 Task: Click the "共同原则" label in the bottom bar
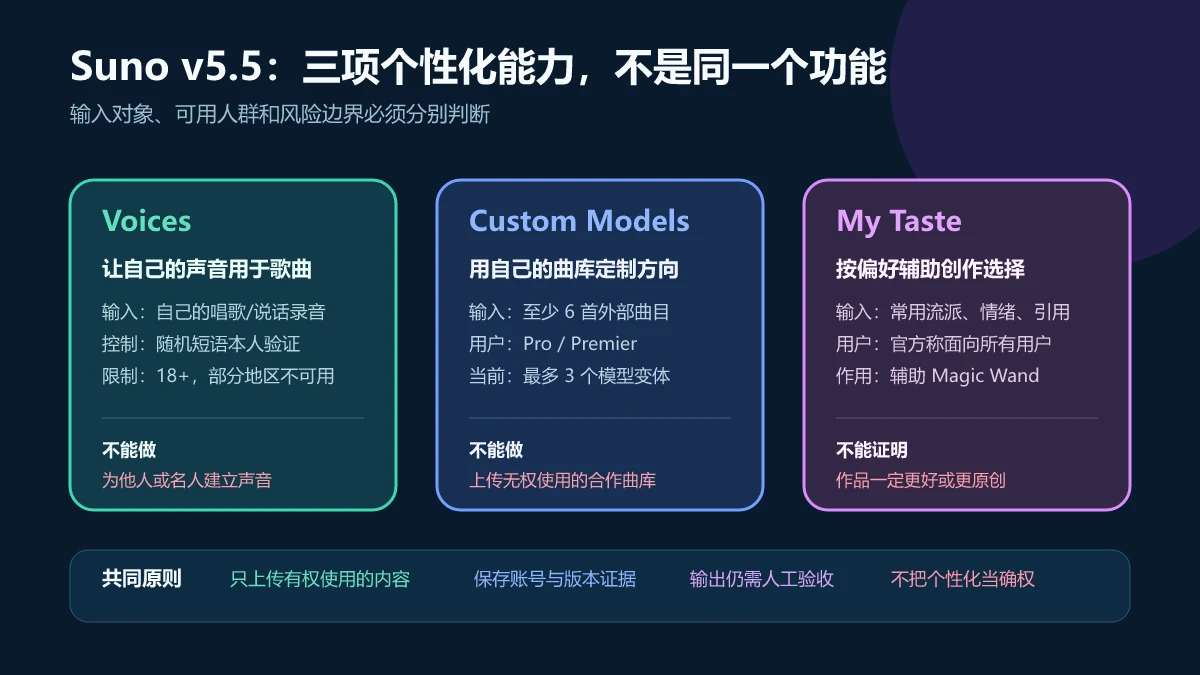(x=142, y=578)
